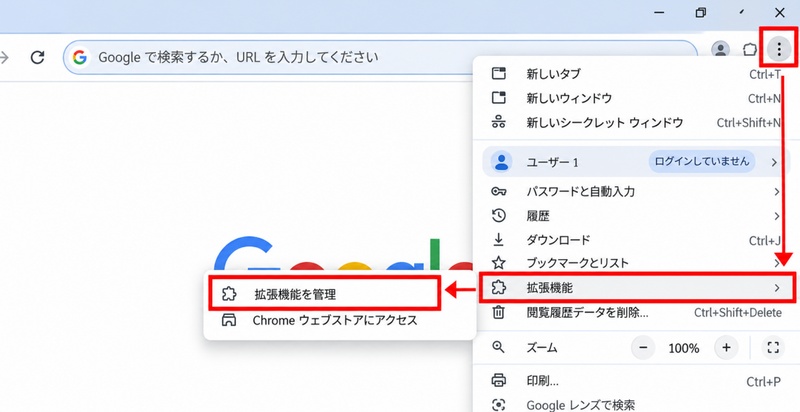800x412 pixels.
Task: Decrease zoom with the minus button
Action: (643, 348)
